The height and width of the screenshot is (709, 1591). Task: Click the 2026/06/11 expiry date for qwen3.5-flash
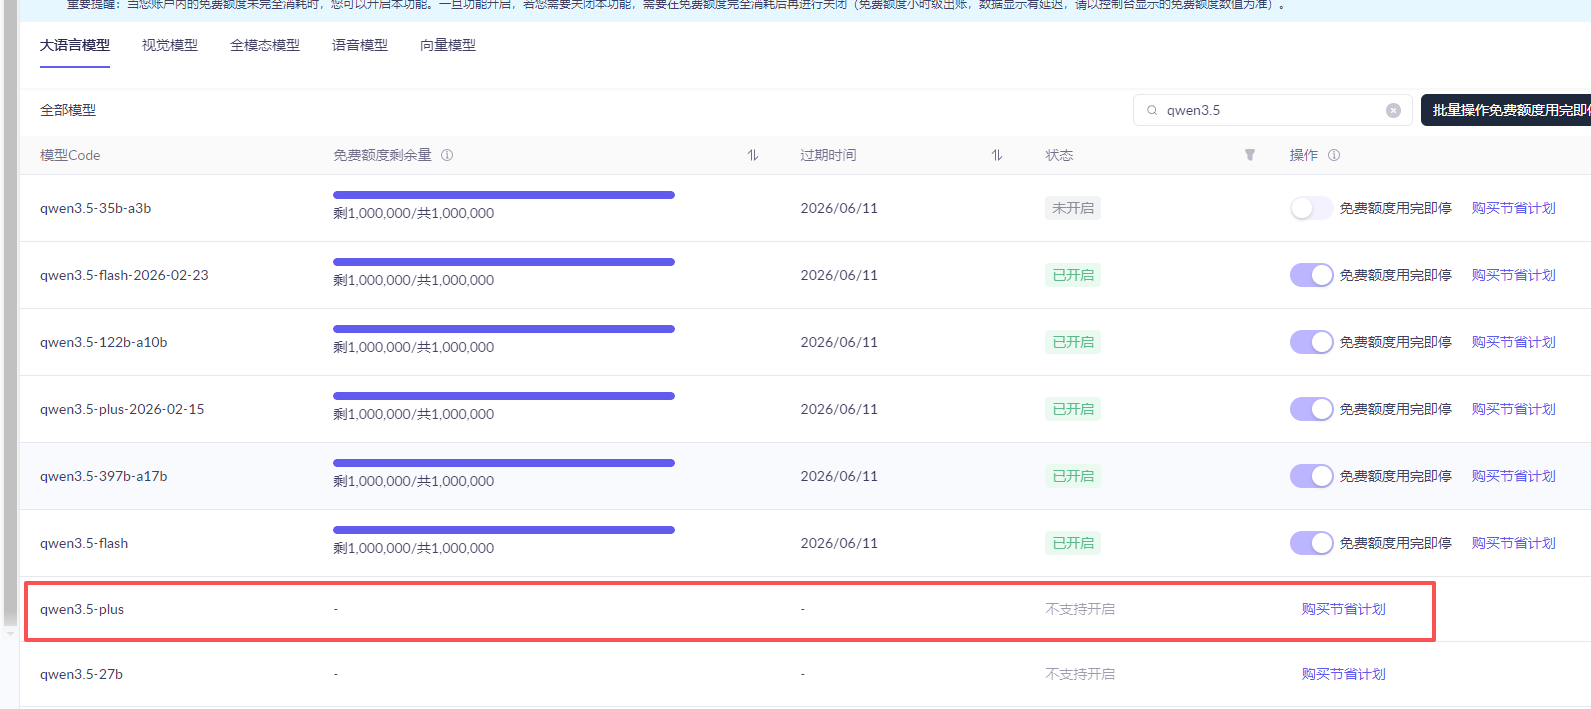(x=839, y=543)
